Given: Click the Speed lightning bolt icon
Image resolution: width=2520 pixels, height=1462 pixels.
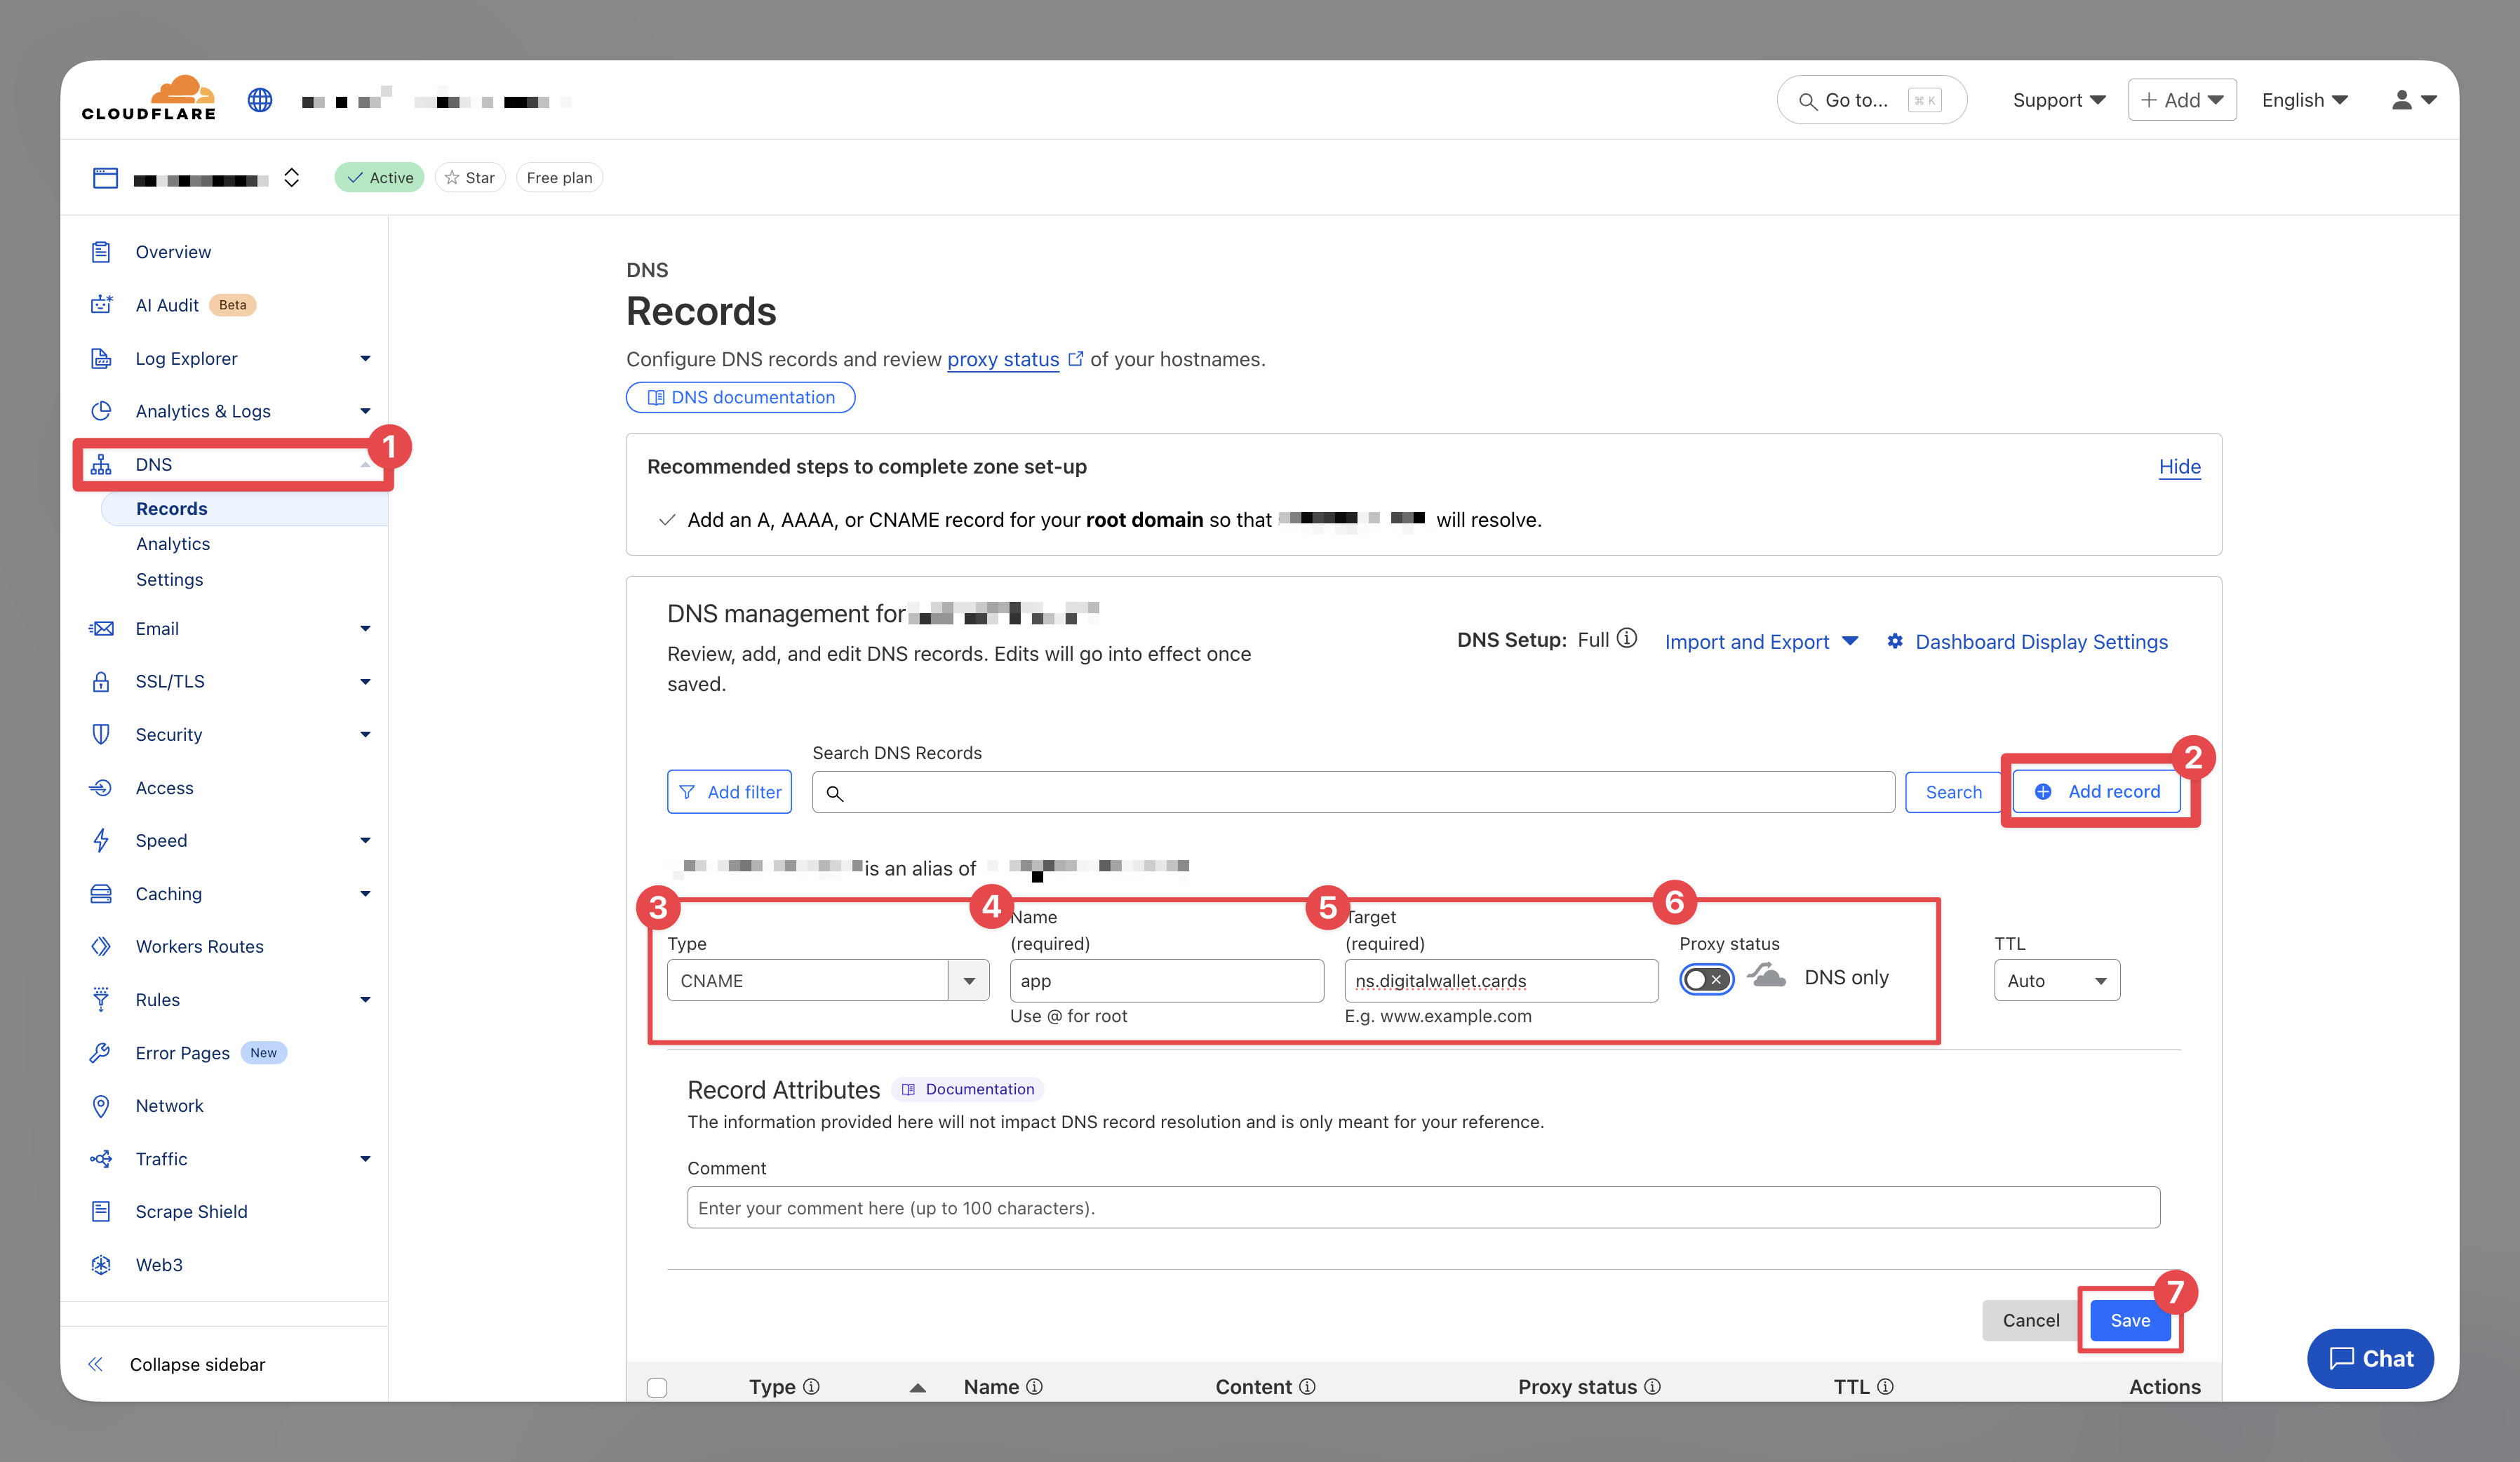Looking at the screenshot, I should click(101, 841).
